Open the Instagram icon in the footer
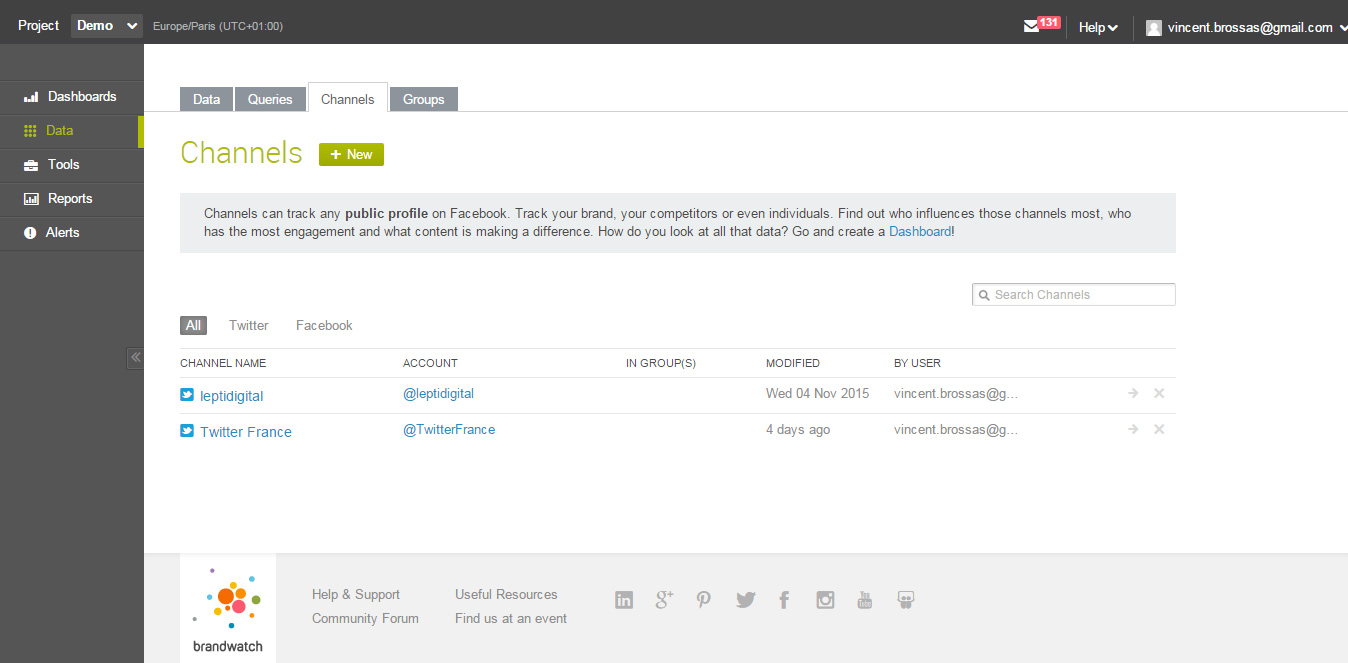Image resolution: width=1348 pixels, height=663 pixels. pos(825,600)
